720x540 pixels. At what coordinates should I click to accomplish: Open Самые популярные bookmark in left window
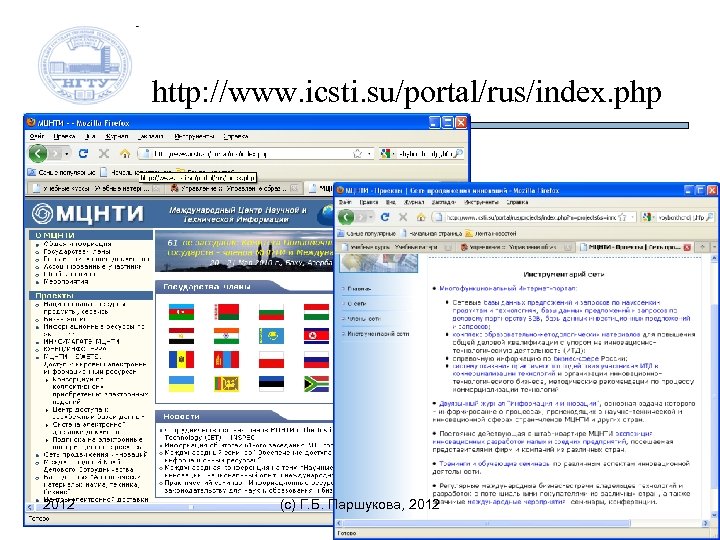pyautogui.click(x=61, y=172)
